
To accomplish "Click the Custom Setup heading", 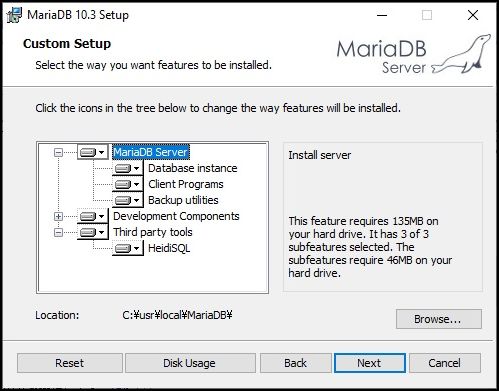I will point(67,44).
